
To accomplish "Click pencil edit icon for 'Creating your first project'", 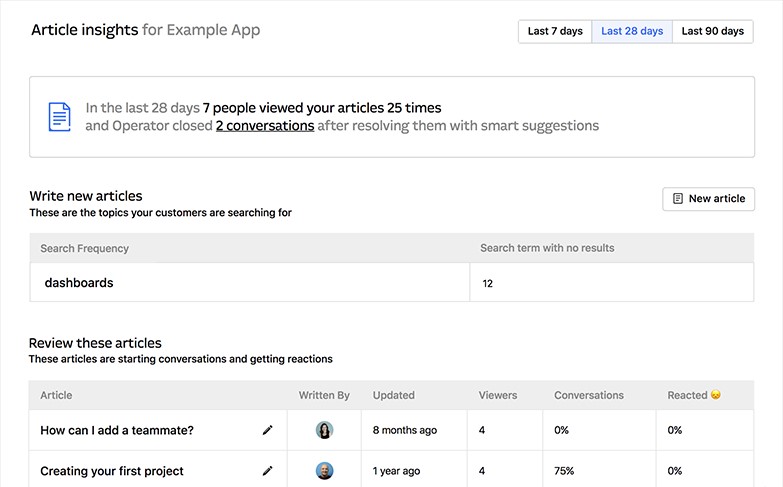I will [x=267, y=471].
